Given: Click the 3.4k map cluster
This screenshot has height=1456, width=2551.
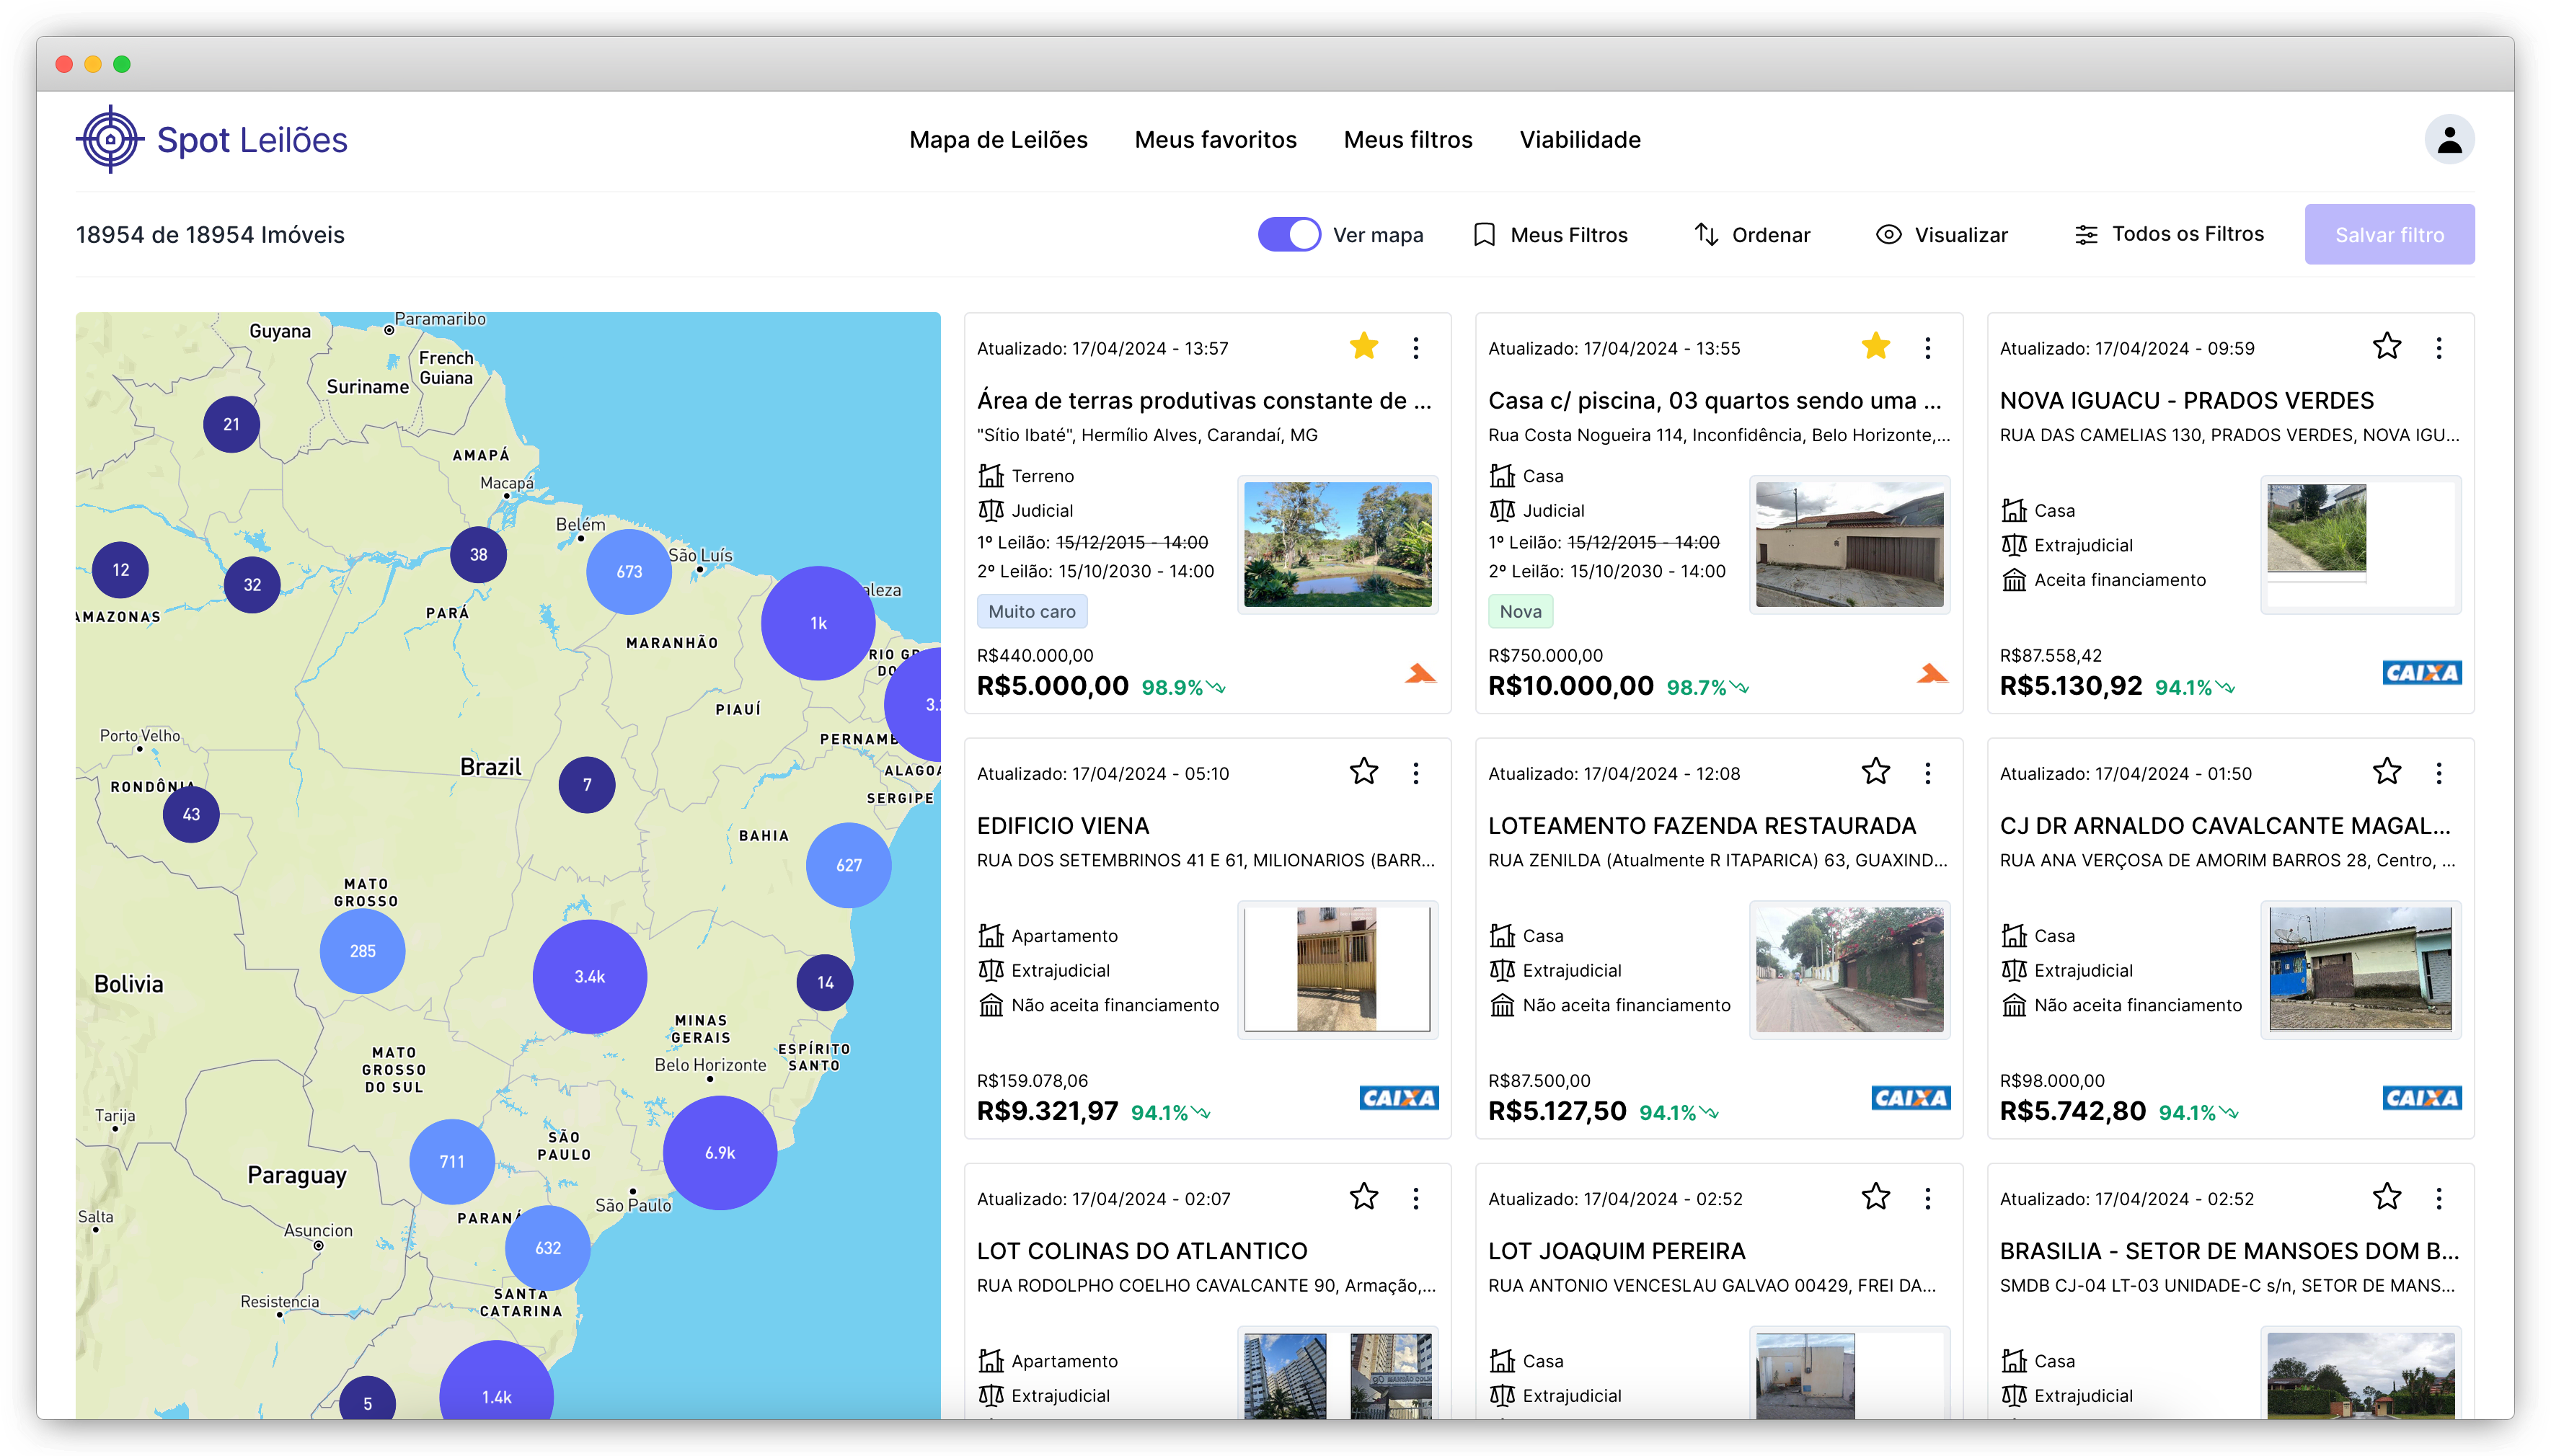Looking at the screenshot, I should [x=589, y=976].
